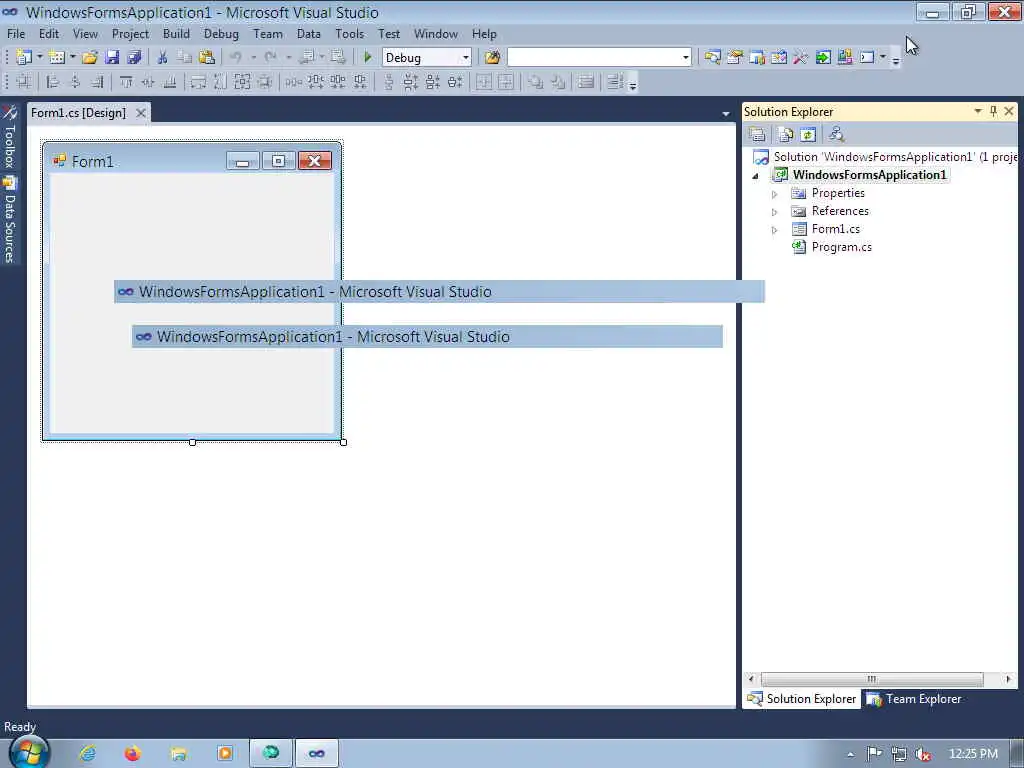
Task: Toggle Show All Files in Solution Explorer
Action: click(x=786, y=135)
